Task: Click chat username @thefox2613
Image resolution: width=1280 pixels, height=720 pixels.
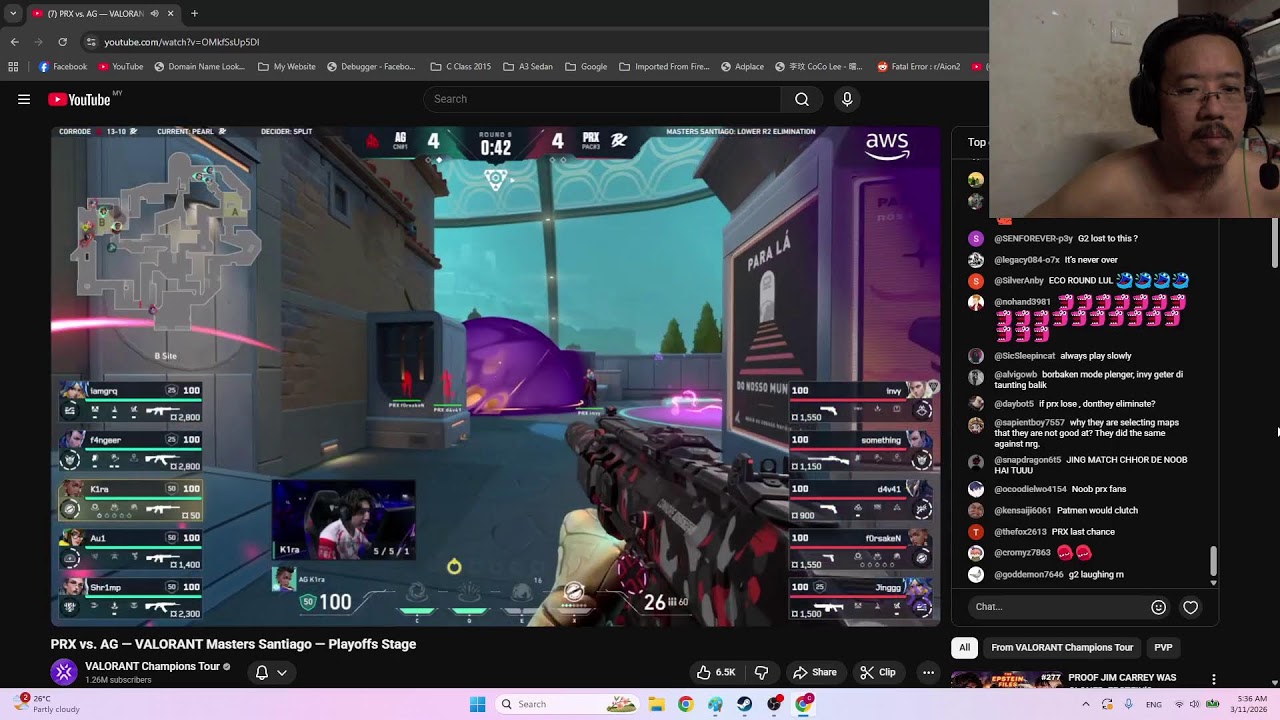Action: pyautogui.click(x=1020, y=532)
